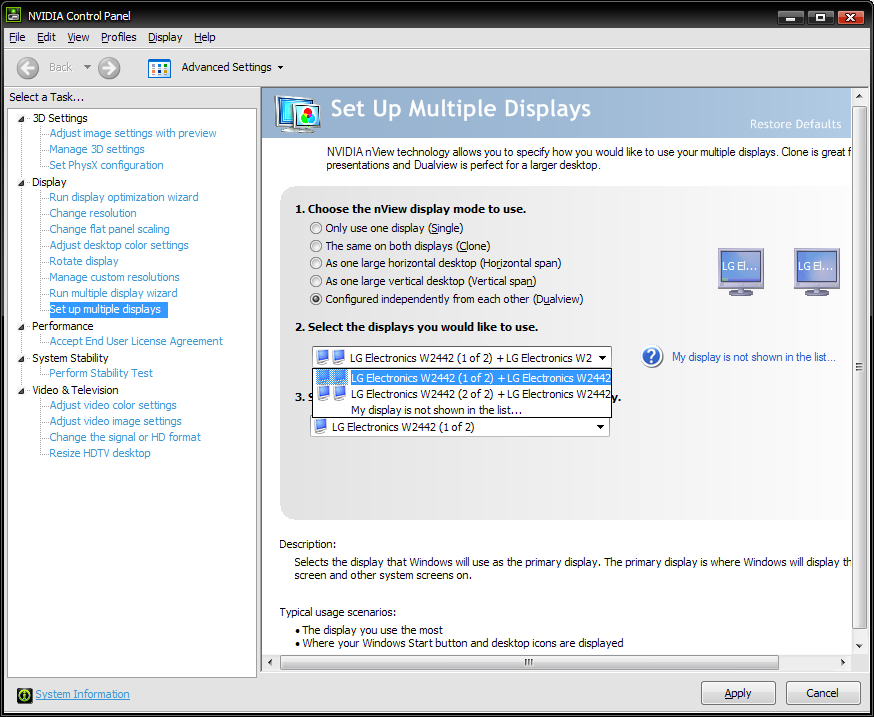
Task: Open Accept End User License Agreement
Action: click(x=136, y=341)
